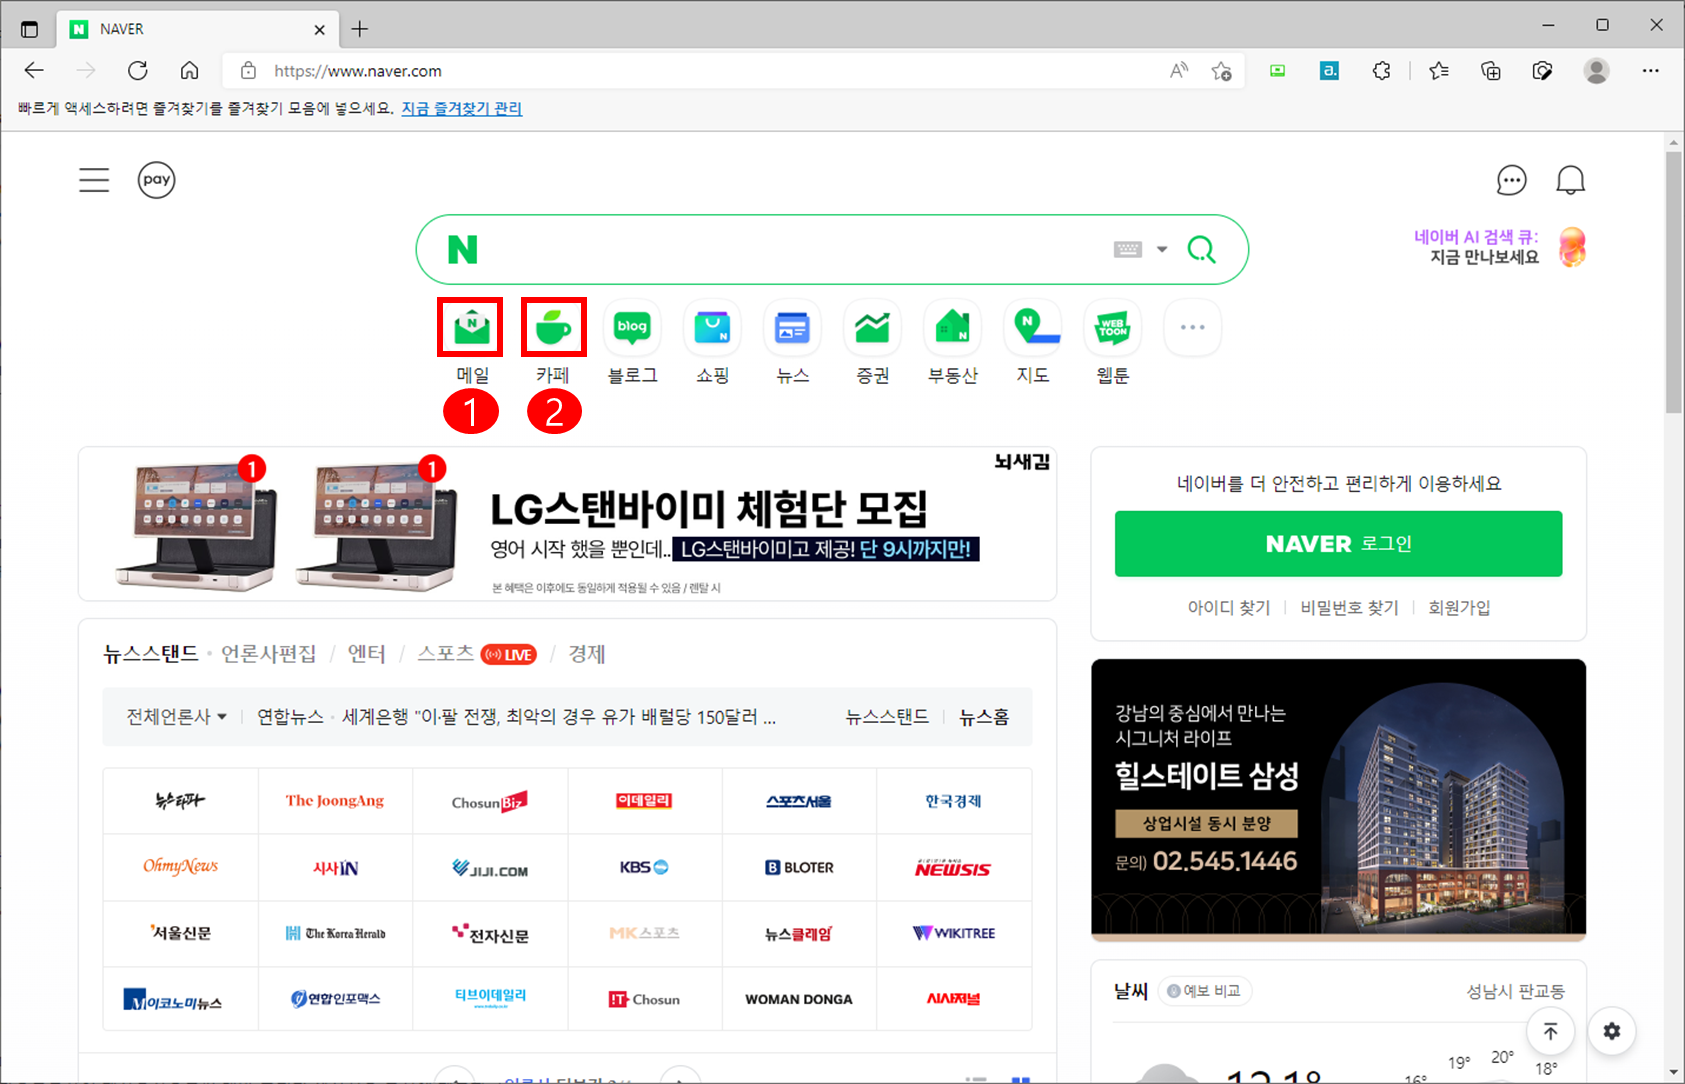
Task: Open the Shopping (쇼핑) shortcut icon
Action: point(712,327)
